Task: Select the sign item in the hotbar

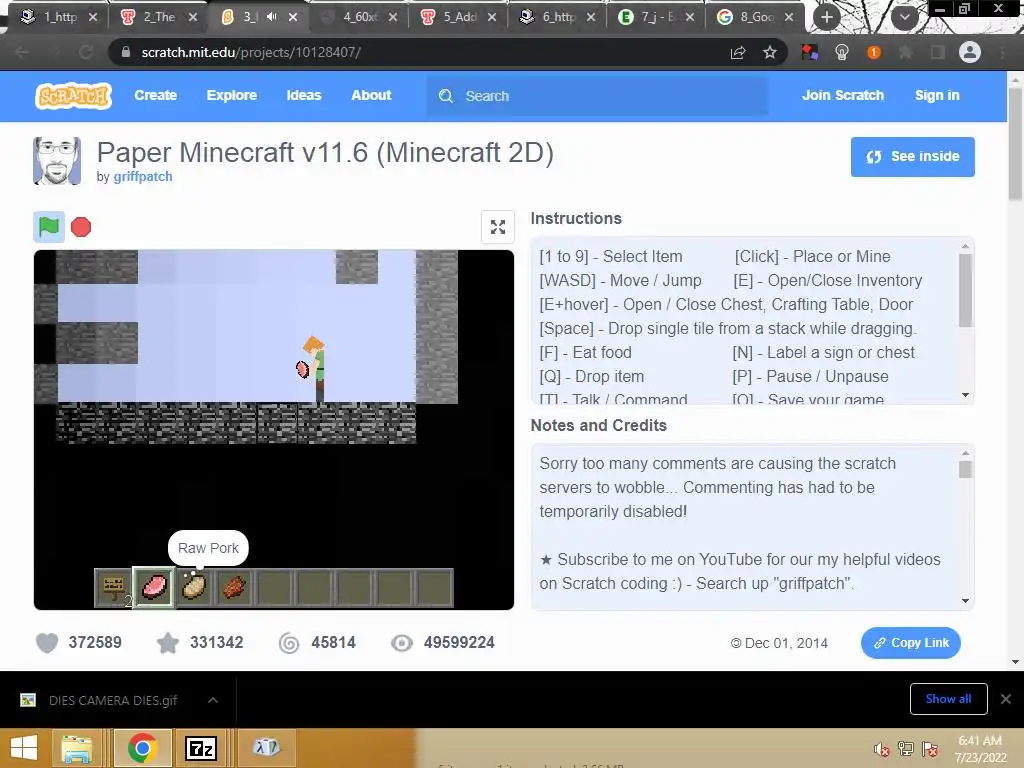Action: click(x=114, y=587)
